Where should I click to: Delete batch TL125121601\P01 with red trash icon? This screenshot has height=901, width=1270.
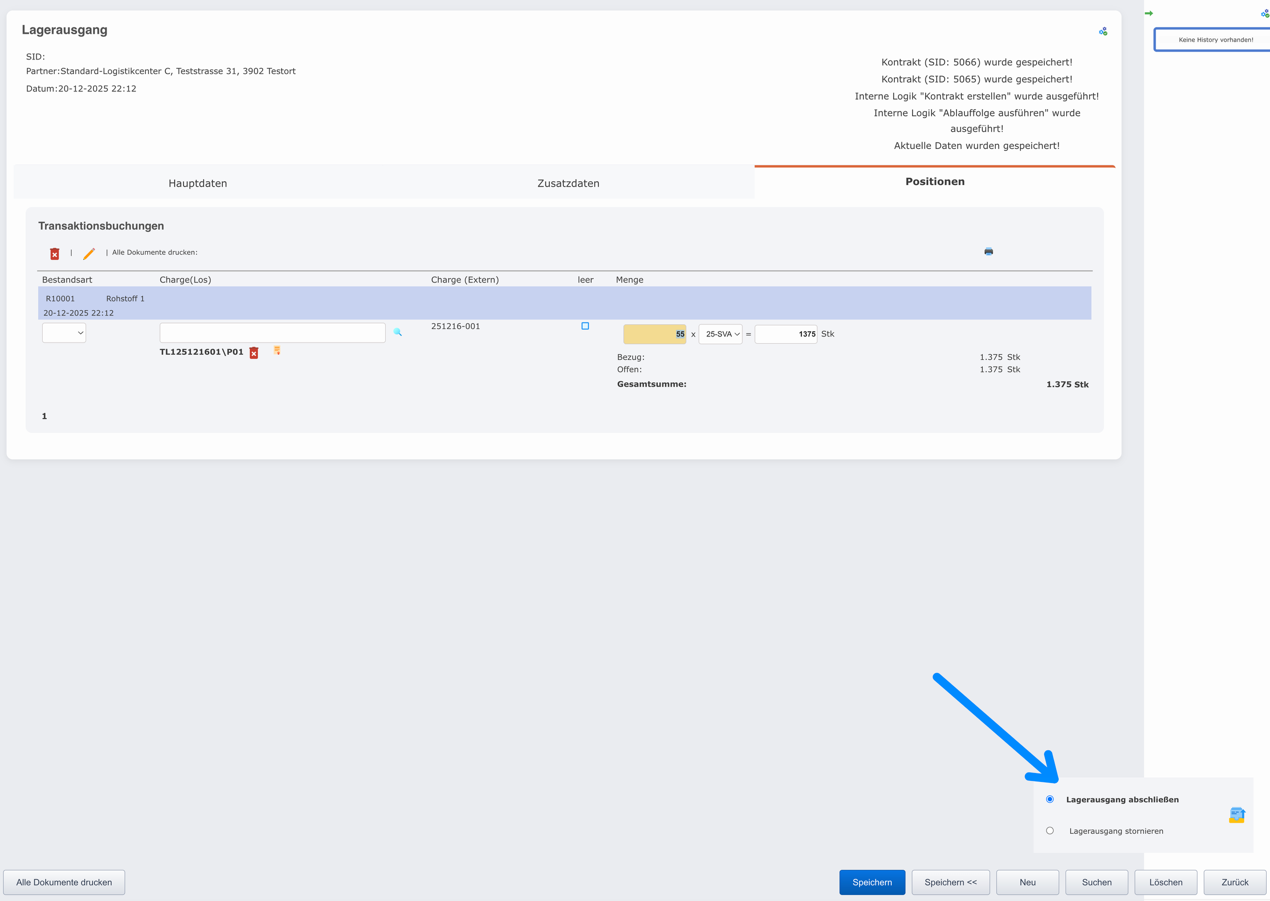pos(254,353)
